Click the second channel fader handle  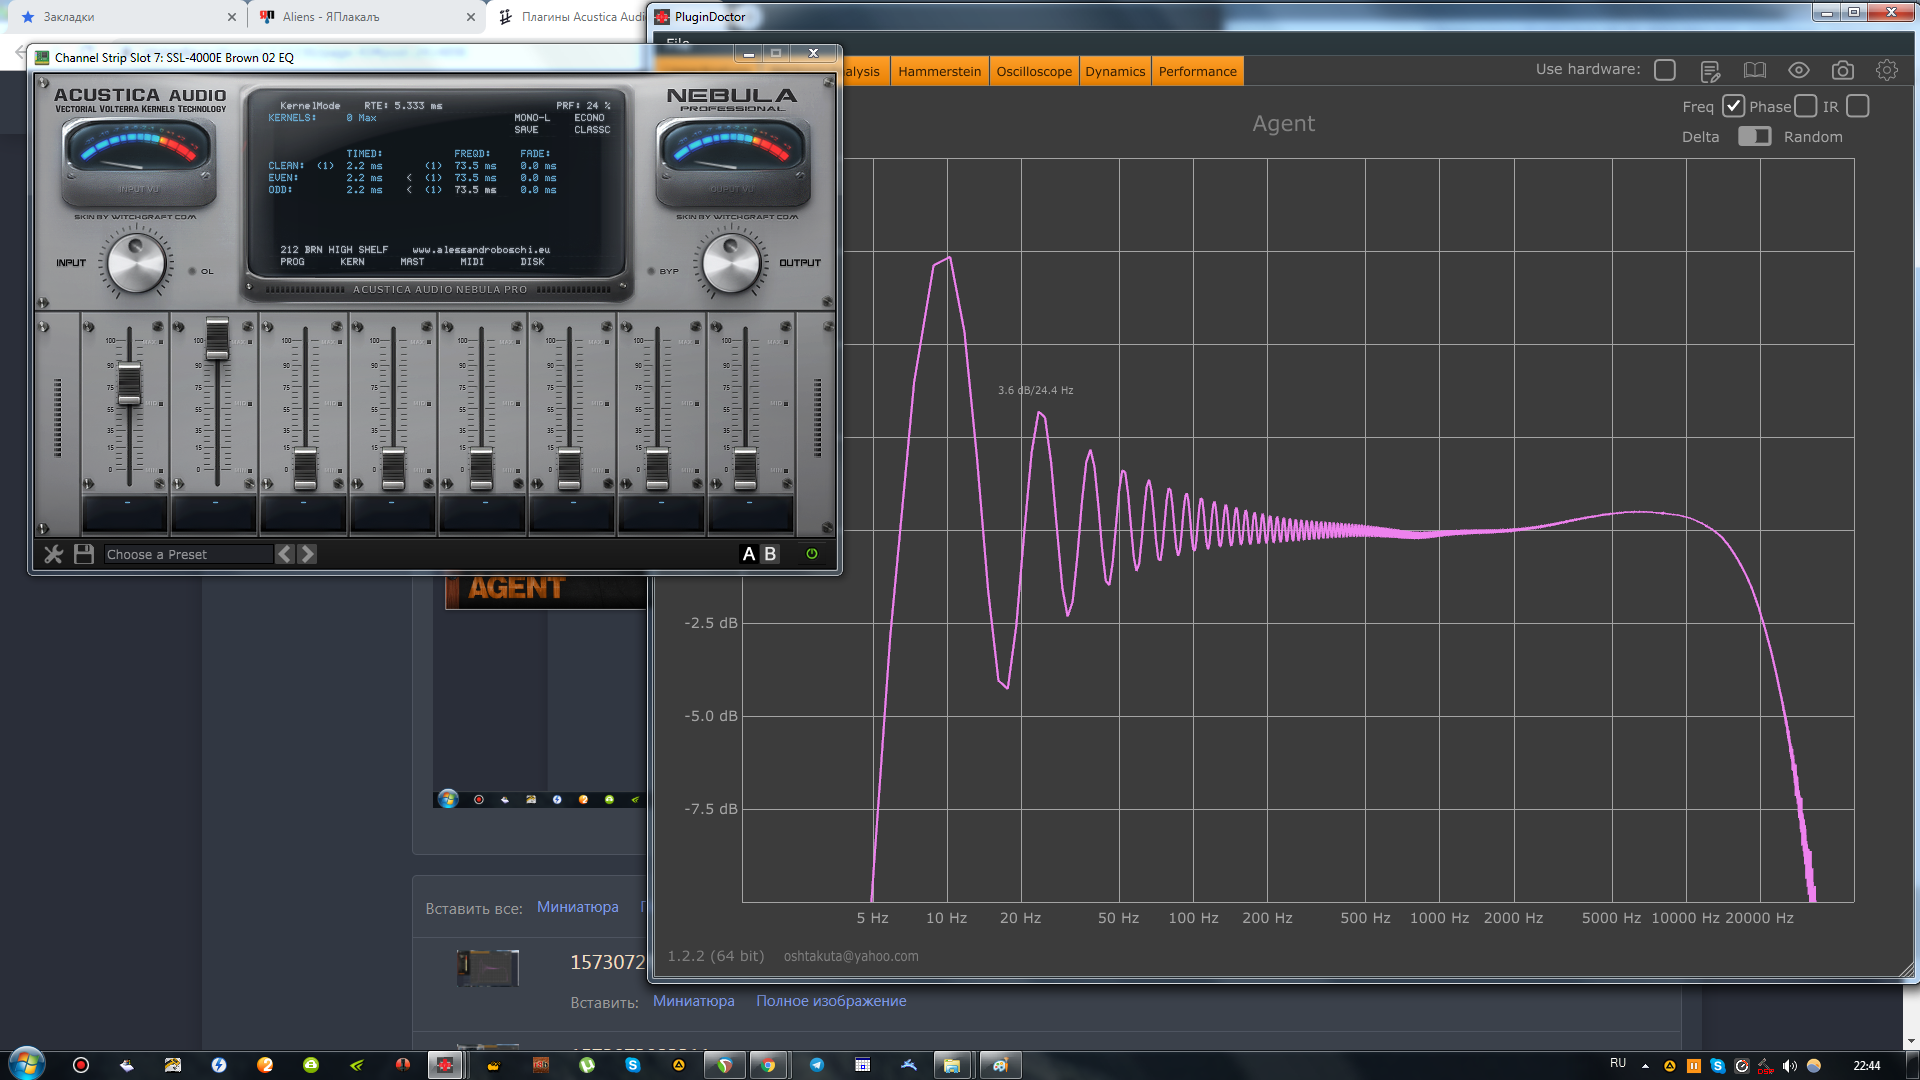tap(217, 338)
